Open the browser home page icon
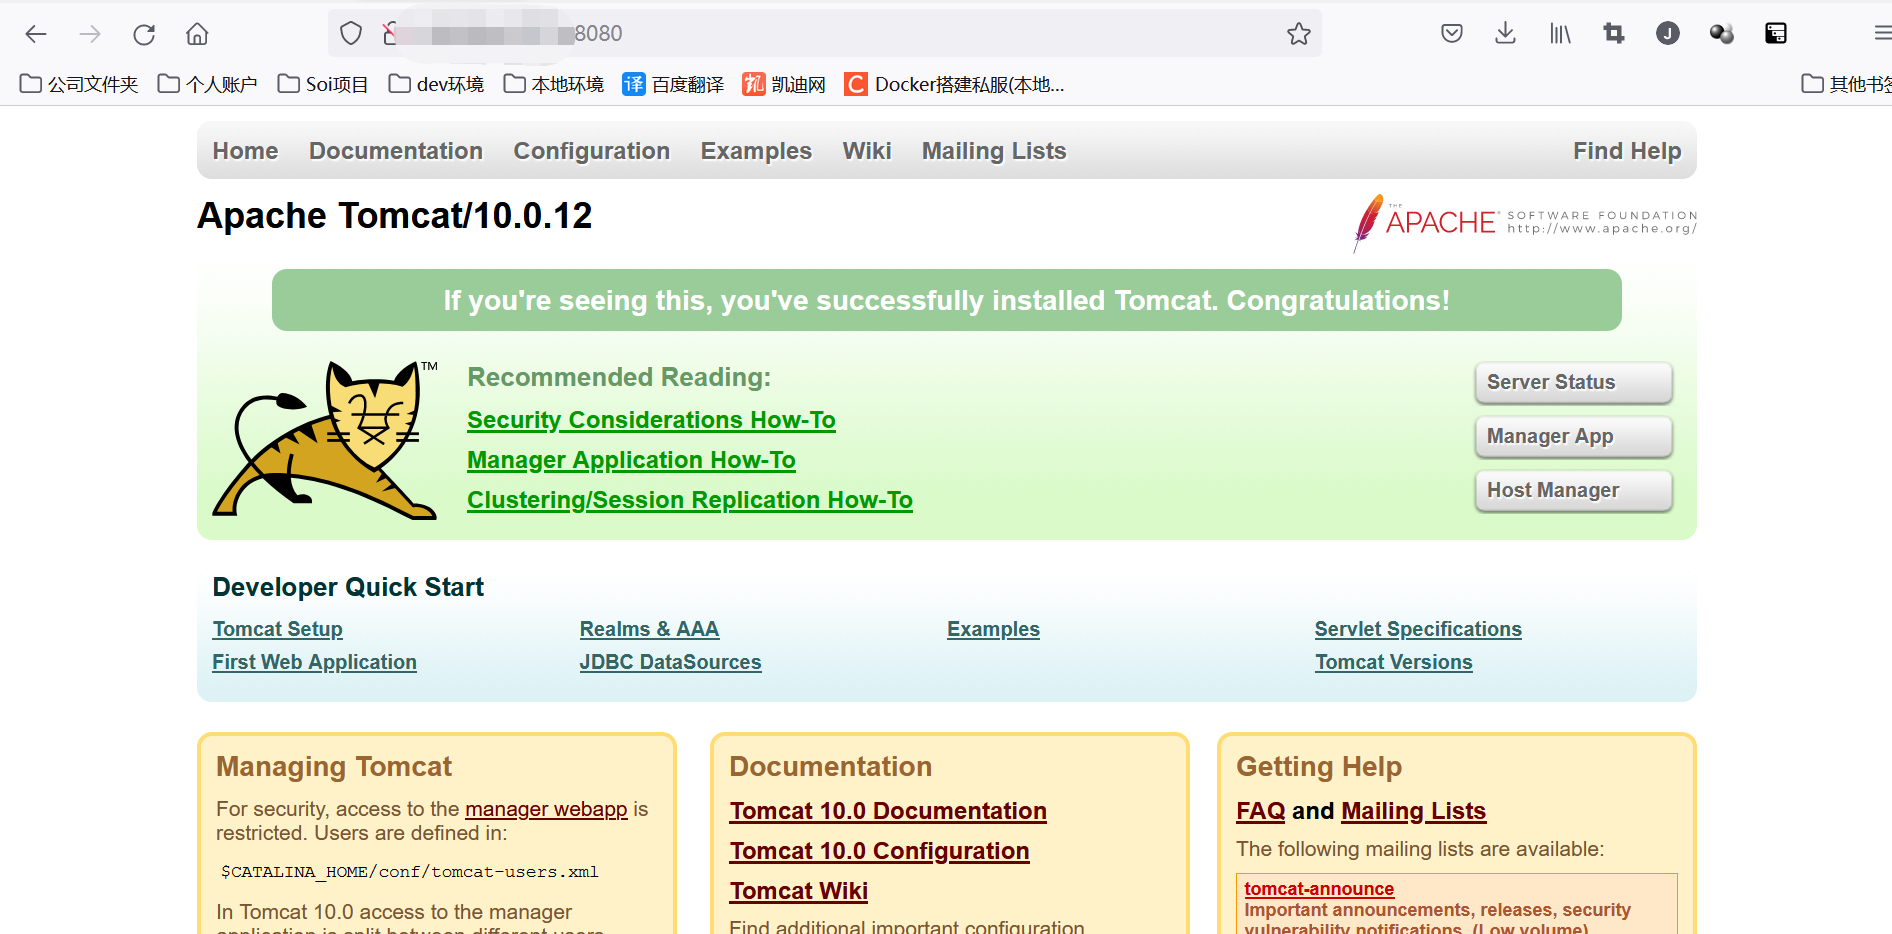1892x934 pixels. (x=198, y=34)
